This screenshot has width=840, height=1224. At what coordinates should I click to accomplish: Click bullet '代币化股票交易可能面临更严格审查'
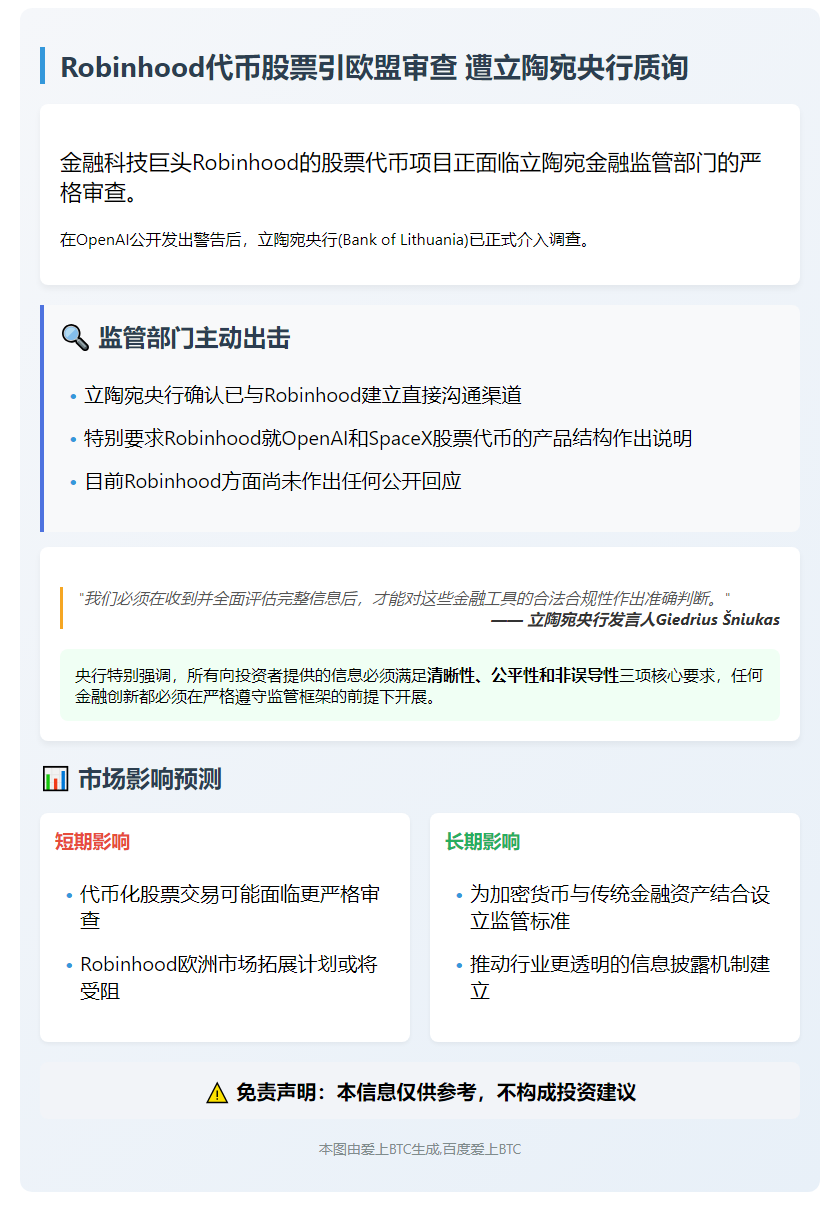[x=230, y=907]
